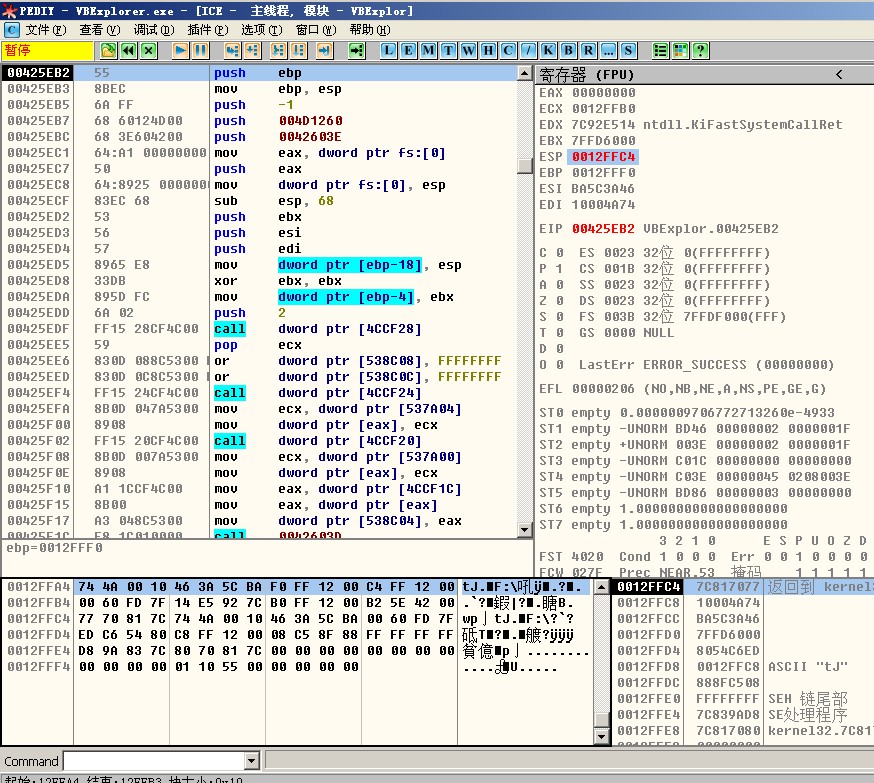
Task: Open the Memory map (M button)
Action: [x=428, y=50]
